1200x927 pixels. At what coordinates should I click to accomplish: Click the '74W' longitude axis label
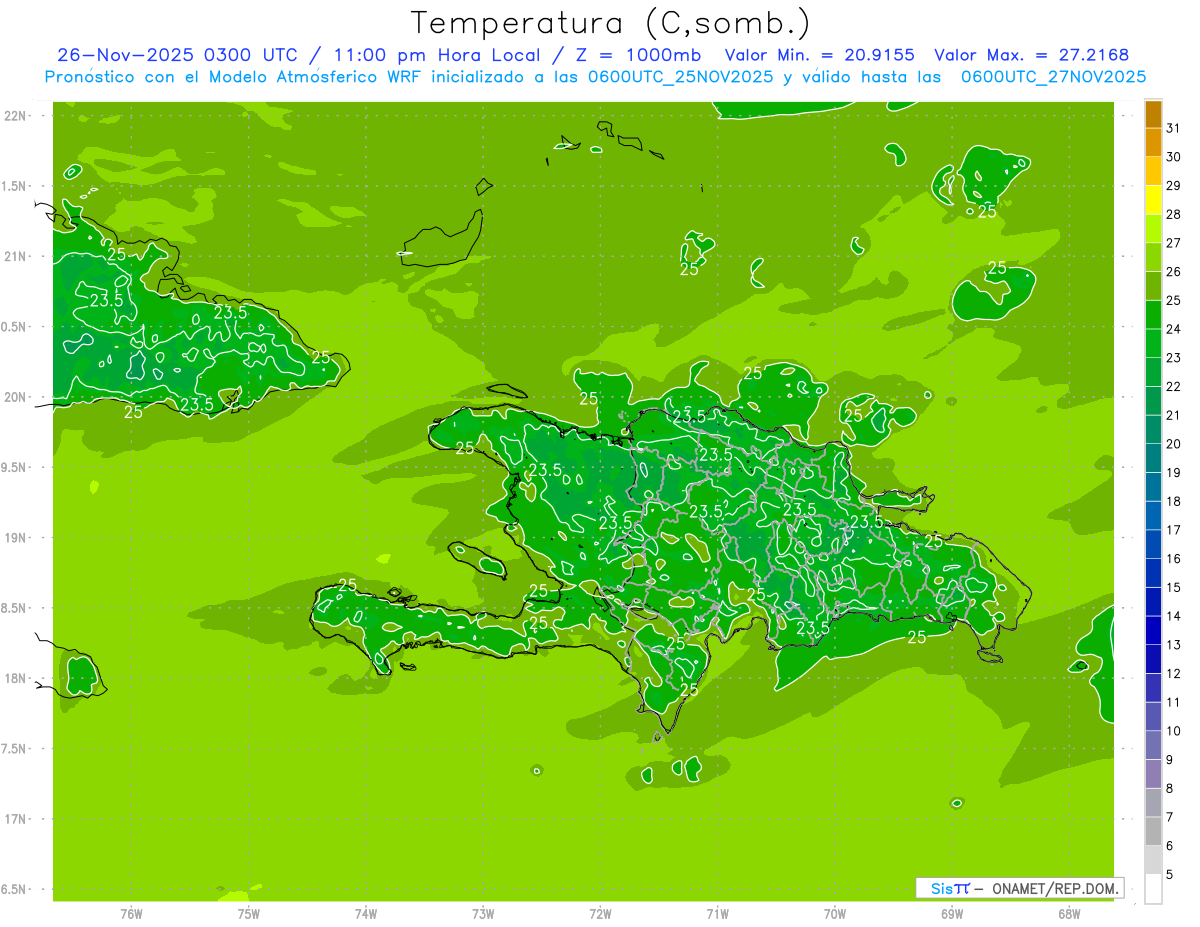coord(366,914)
